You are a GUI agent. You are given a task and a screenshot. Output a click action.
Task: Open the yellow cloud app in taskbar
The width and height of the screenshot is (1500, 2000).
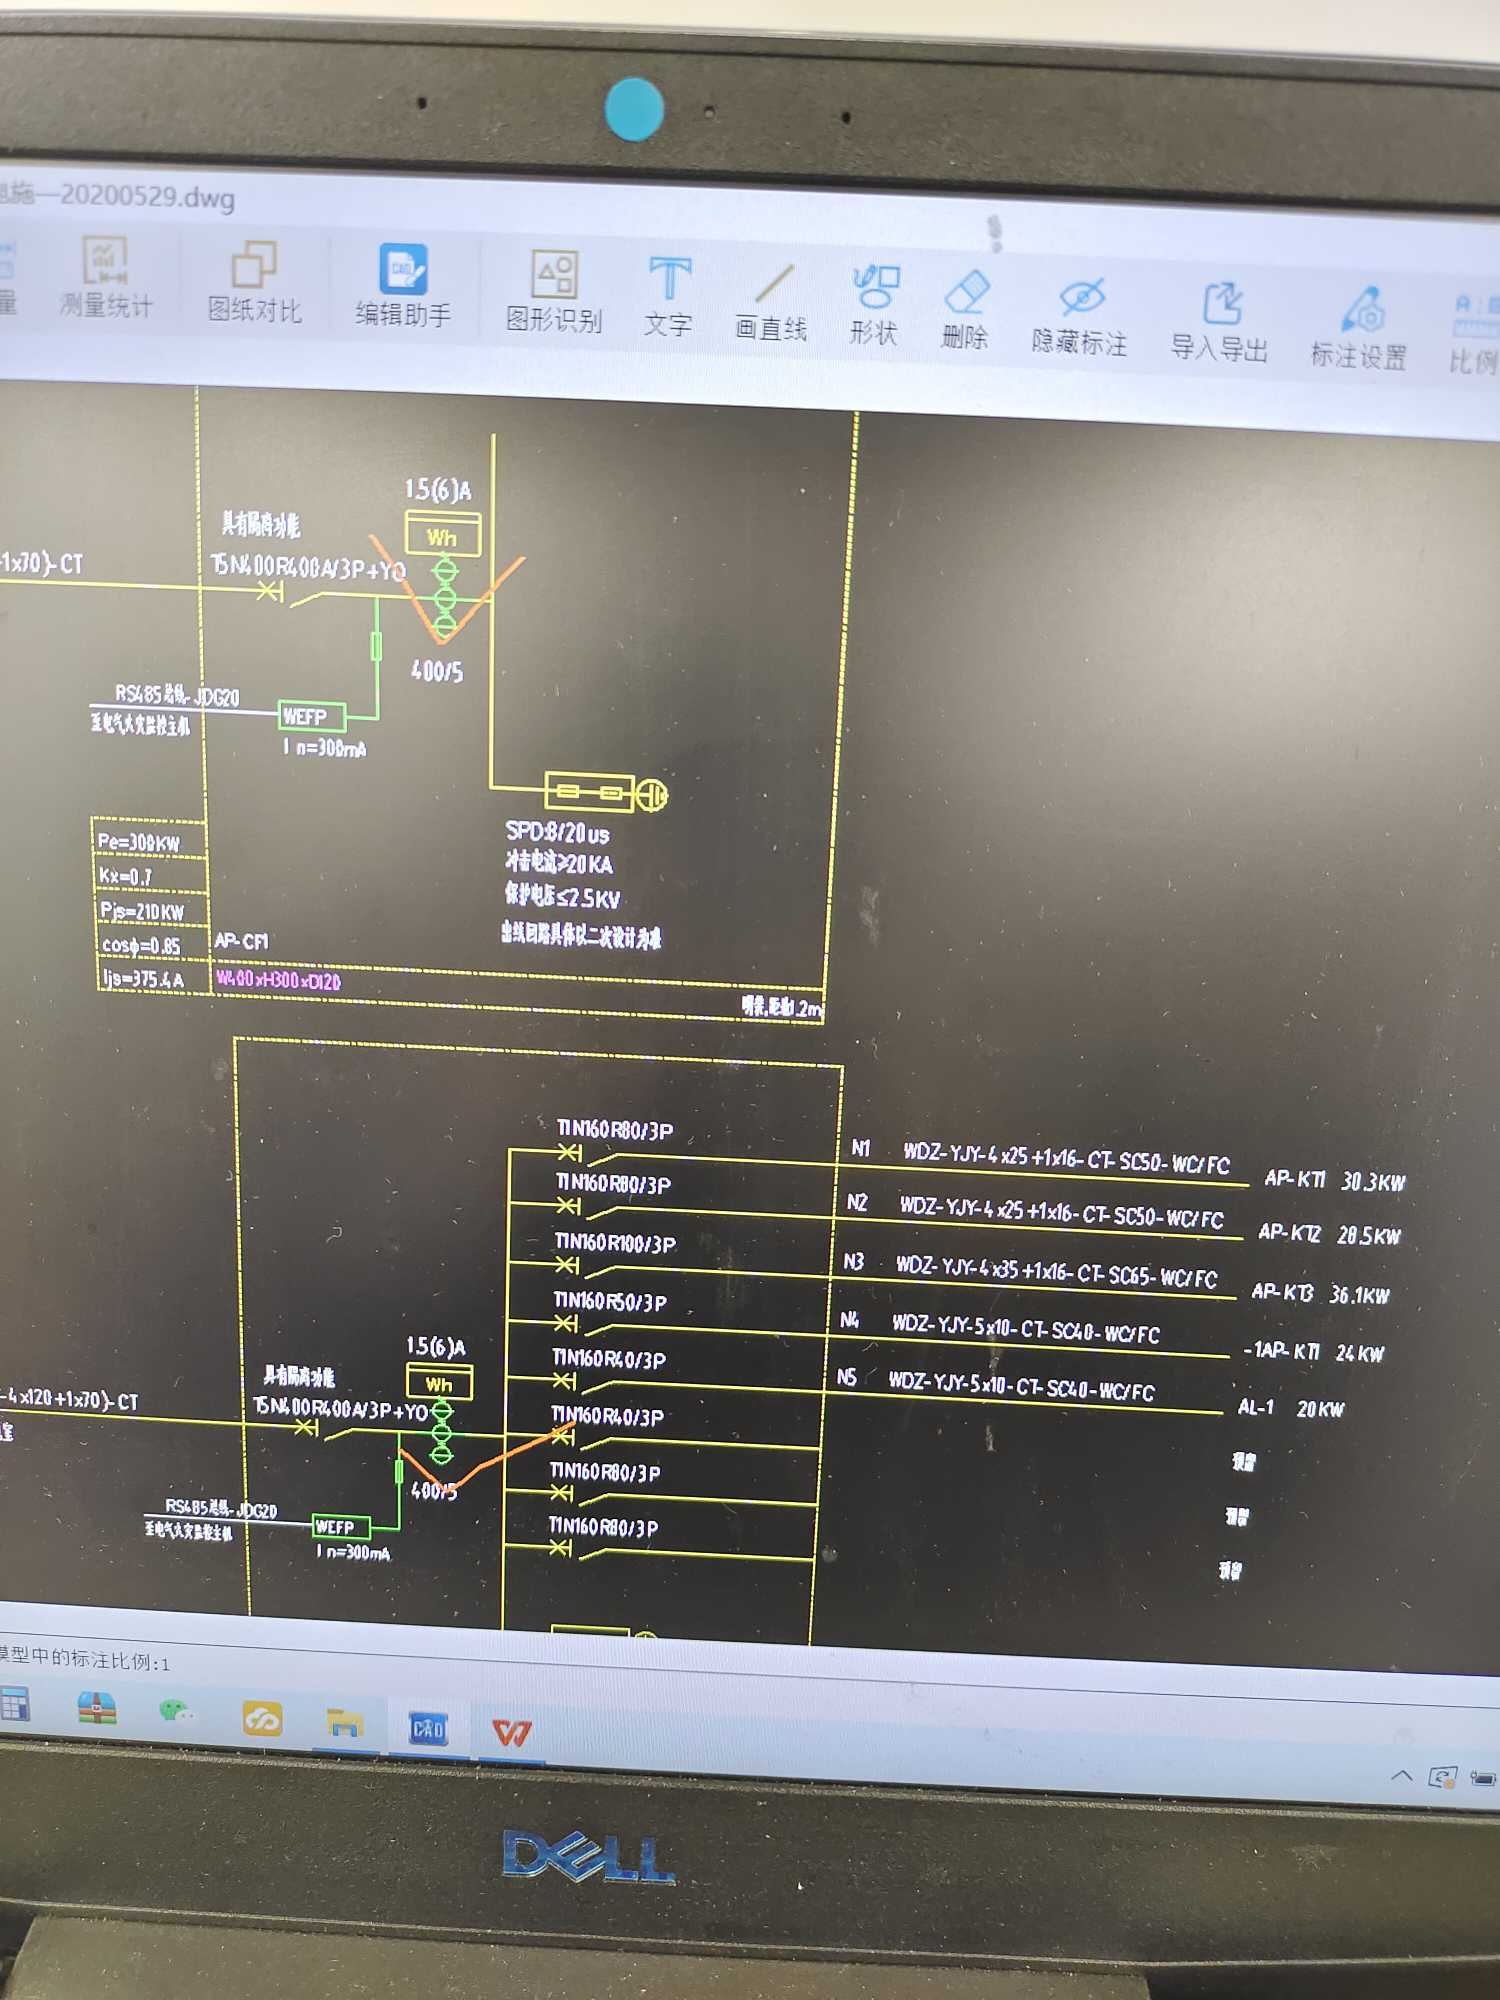[262, 1719]
